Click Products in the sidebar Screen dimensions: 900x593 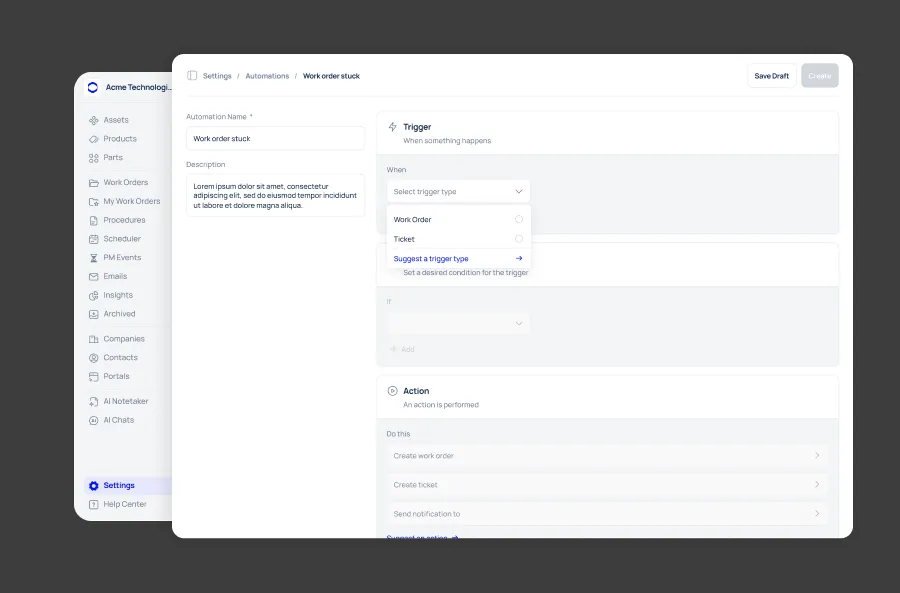(x=120, y=139)
